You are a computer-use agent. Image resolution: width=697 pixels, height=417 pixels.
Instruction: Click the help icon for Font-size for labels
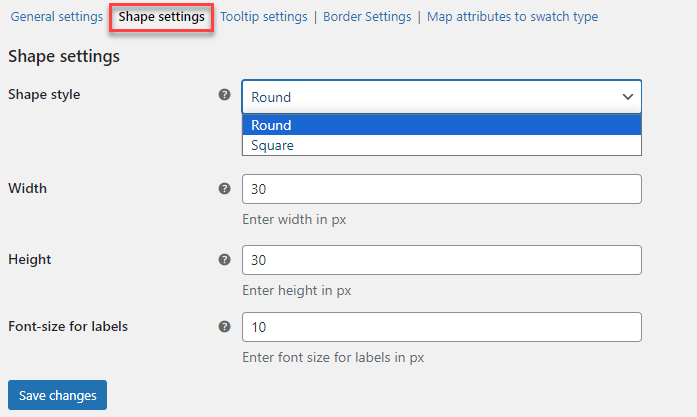224,326
